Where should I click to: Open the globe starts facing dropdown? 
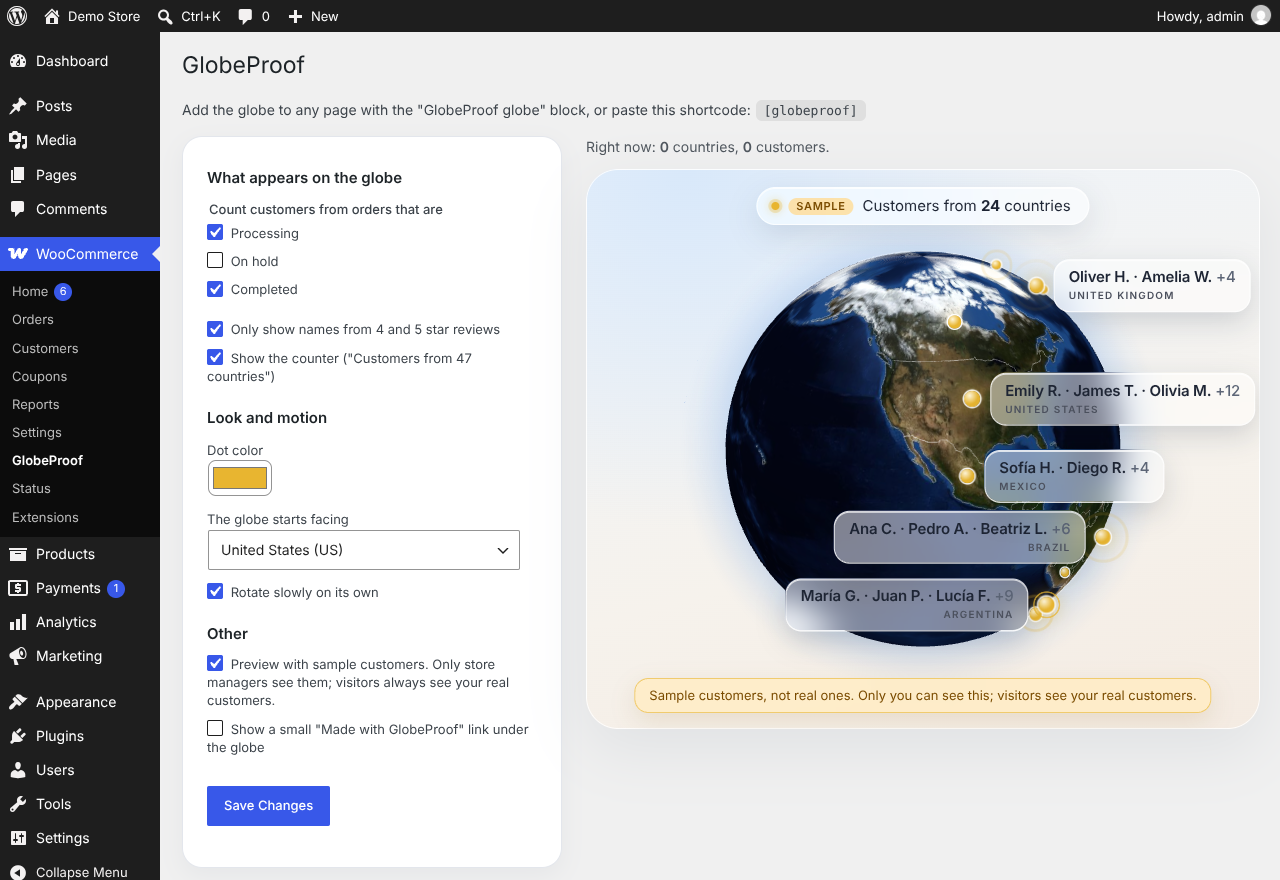click(x=363, y=550)
